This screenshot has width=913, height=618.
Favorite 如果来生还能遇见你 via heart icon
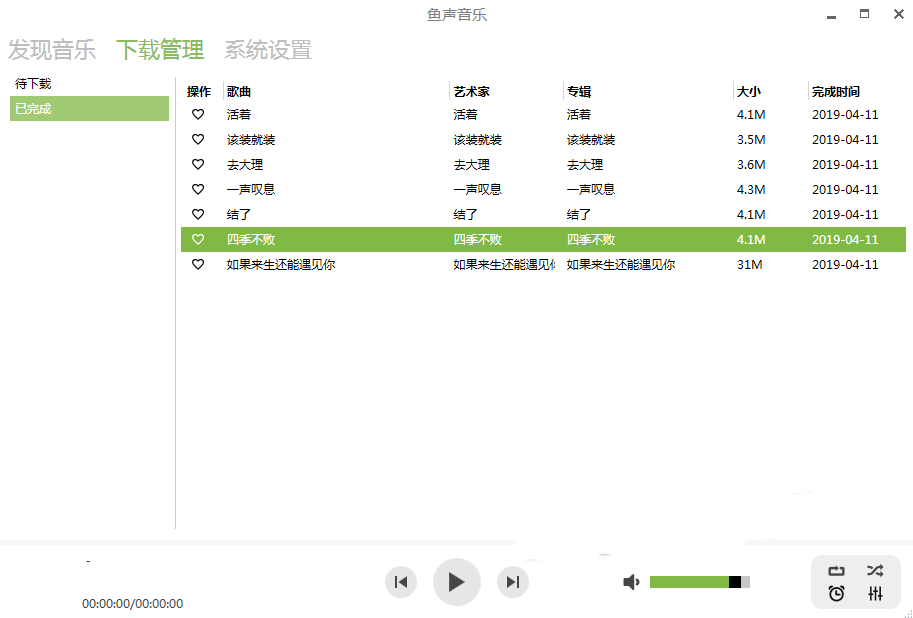198,264
